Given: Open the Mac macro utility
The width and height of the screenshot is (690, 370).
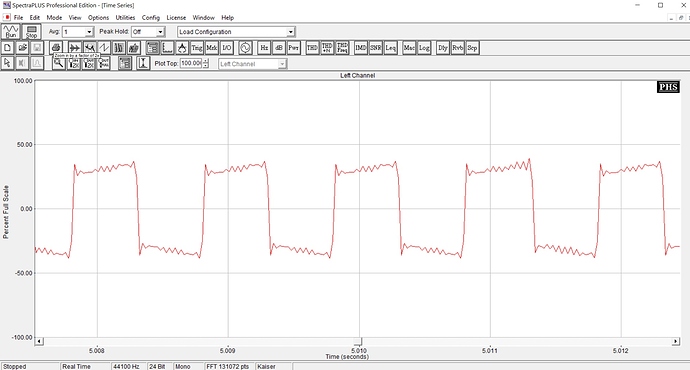Looking at the screenshot, I should point(409,48).
